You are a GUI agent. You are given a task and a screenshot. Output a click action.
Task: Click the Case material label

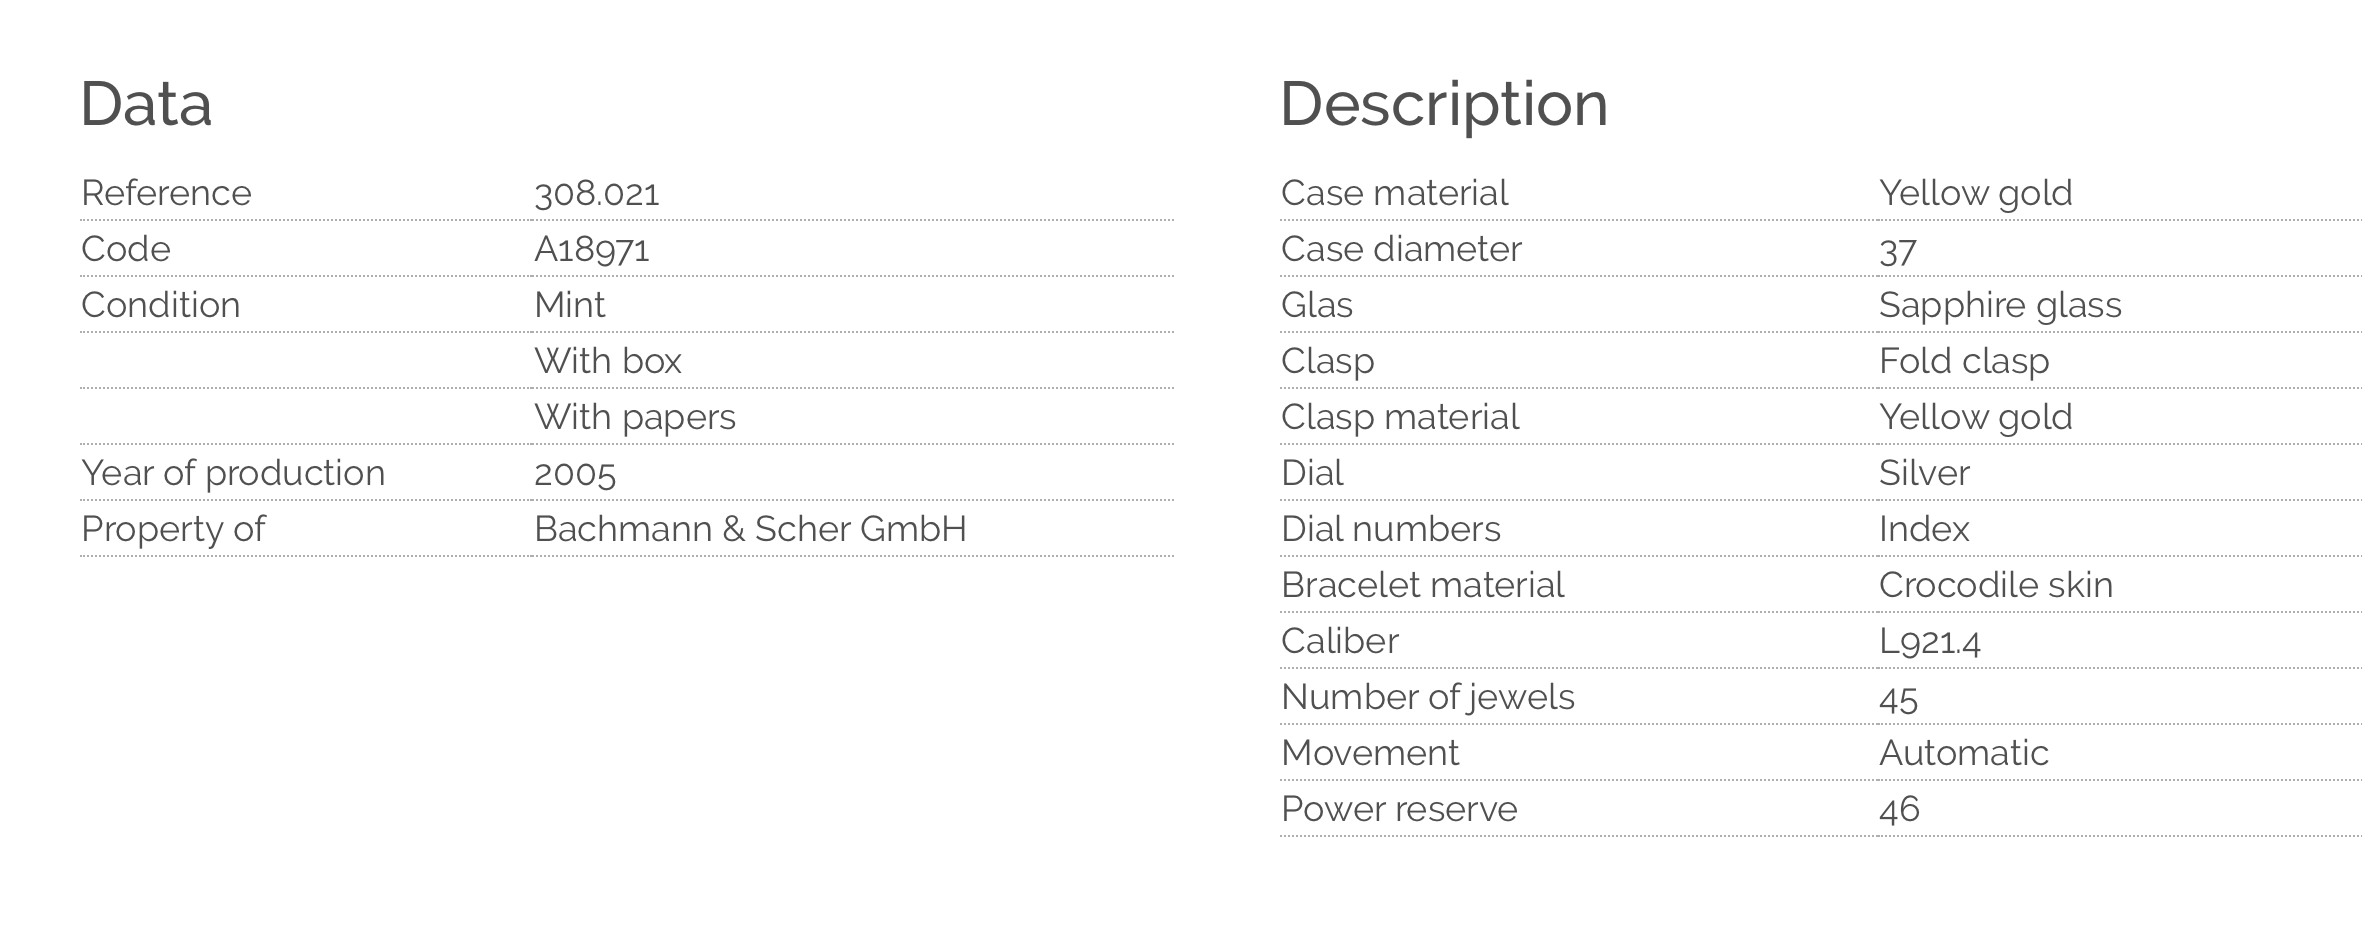[1394, 193]
